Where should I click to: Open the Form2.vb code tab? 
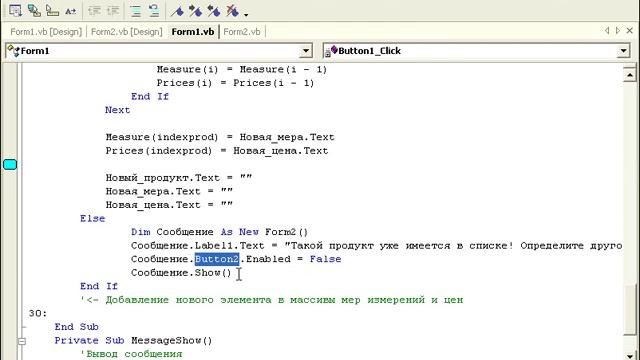[242, 32]
